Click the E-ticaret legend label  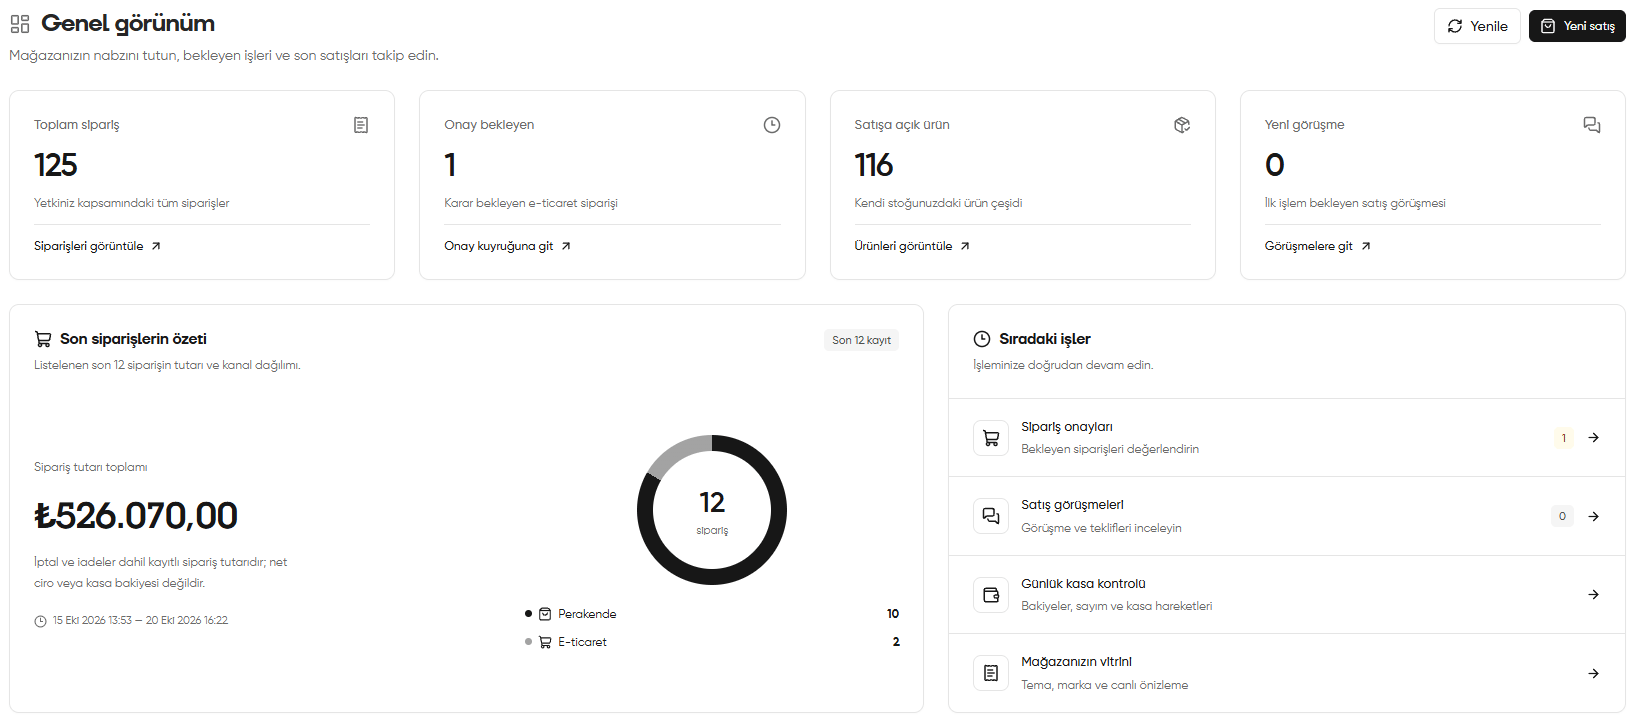[x=582, y=642]
